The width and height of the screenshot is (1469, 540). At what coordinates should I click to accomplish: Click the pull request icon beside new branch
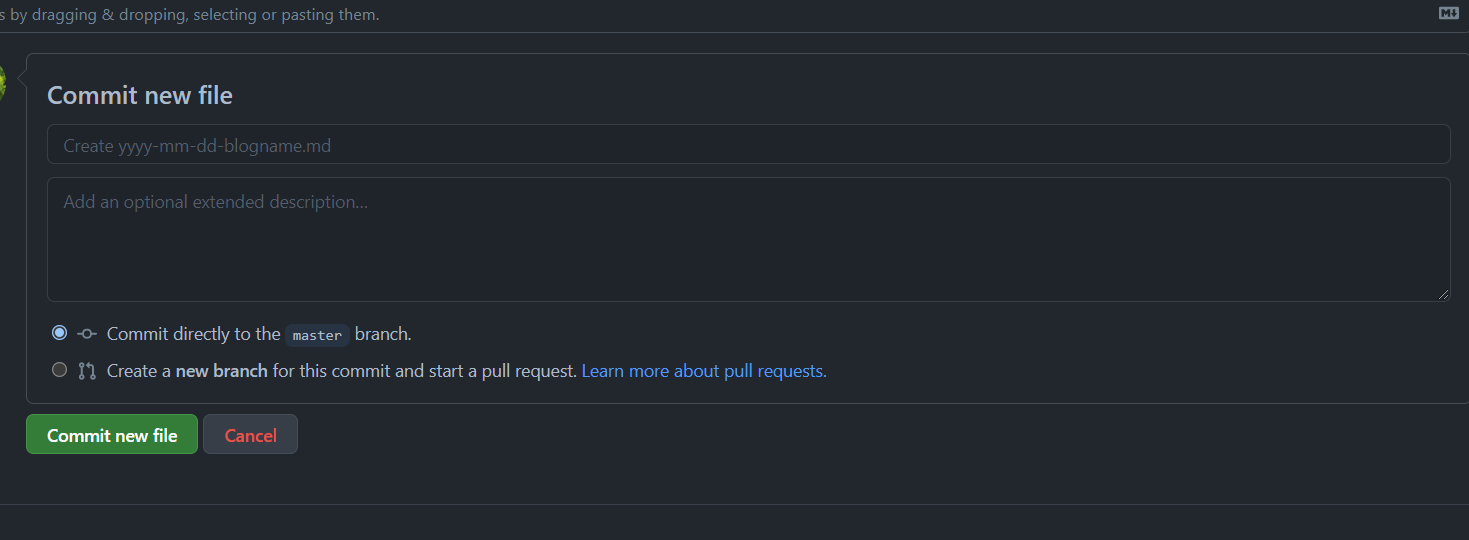coord(87,371)
